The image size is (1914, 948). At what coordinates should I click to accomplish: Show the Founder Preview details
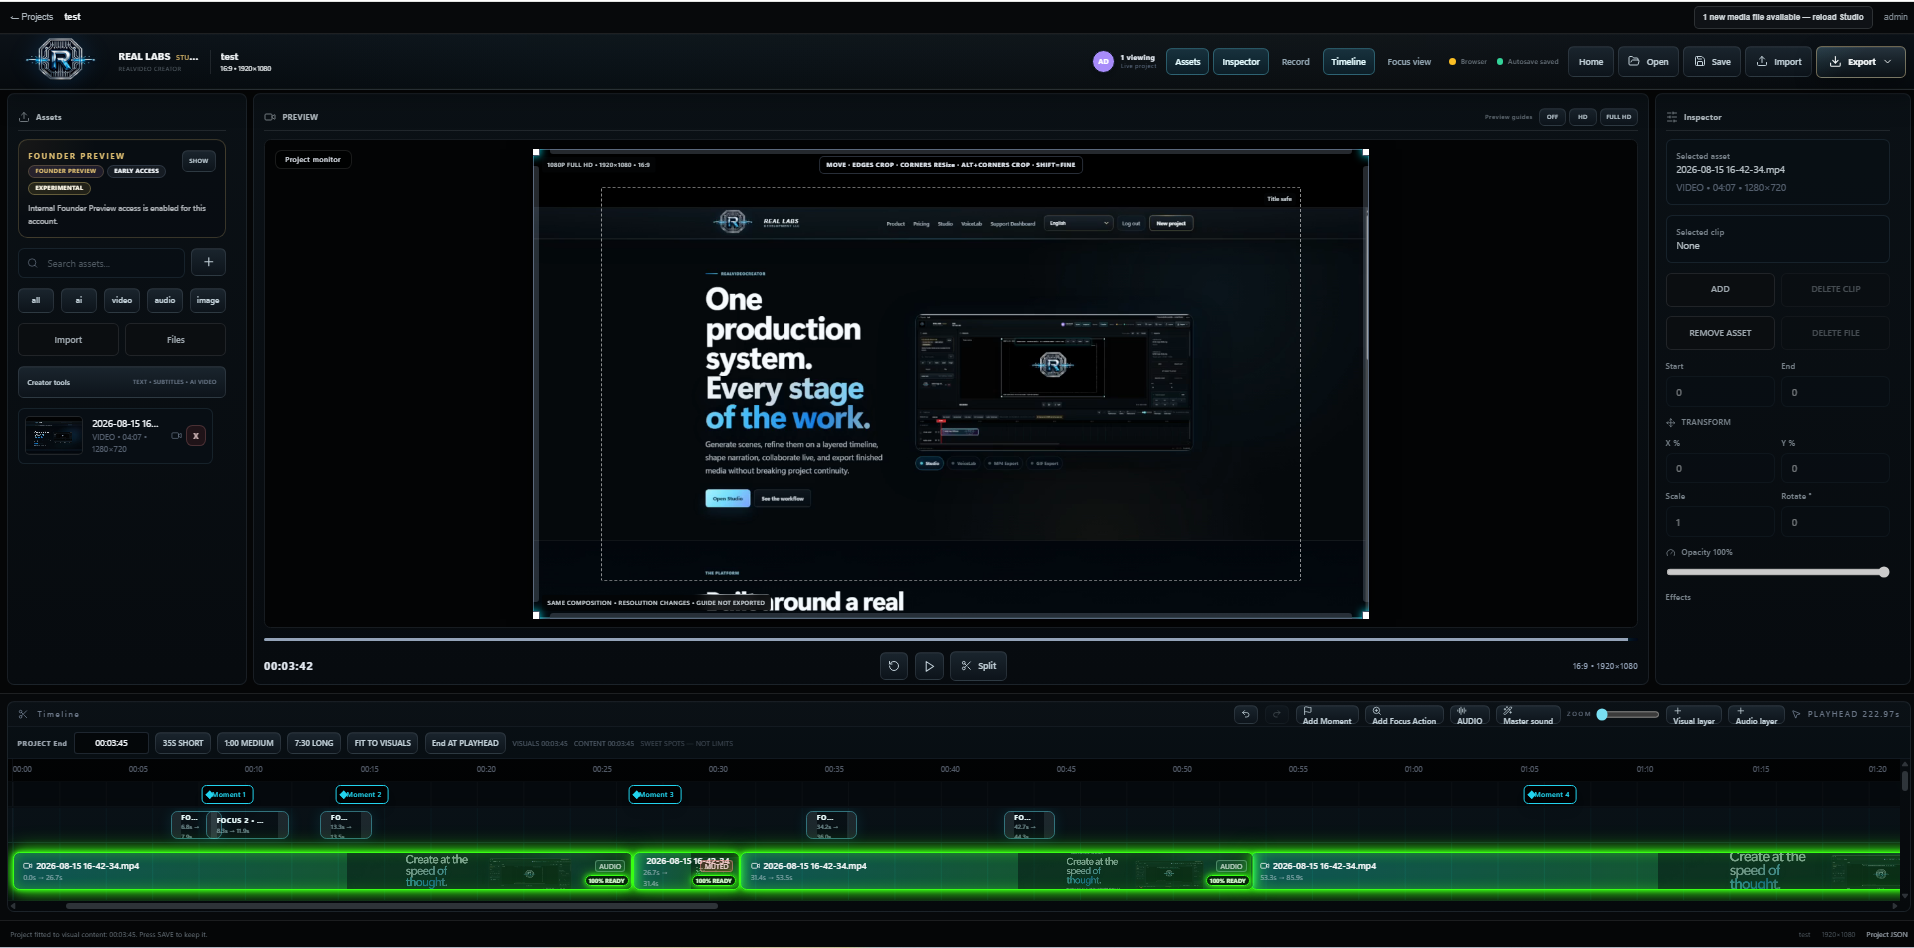199,161
